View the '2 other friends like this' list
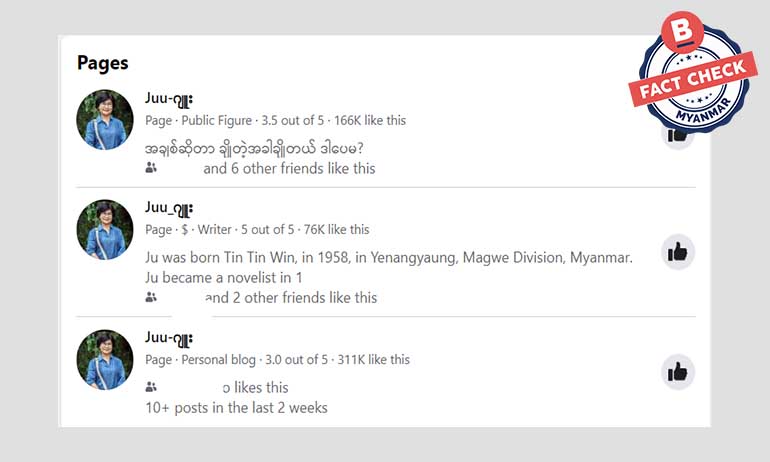 tap(291, 297)
